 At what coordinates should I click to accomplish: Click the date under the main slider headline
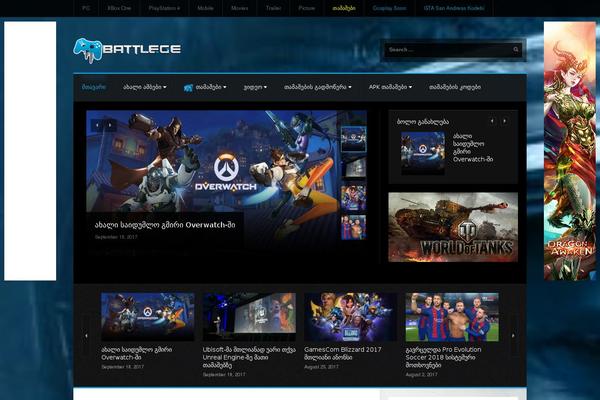116,237
